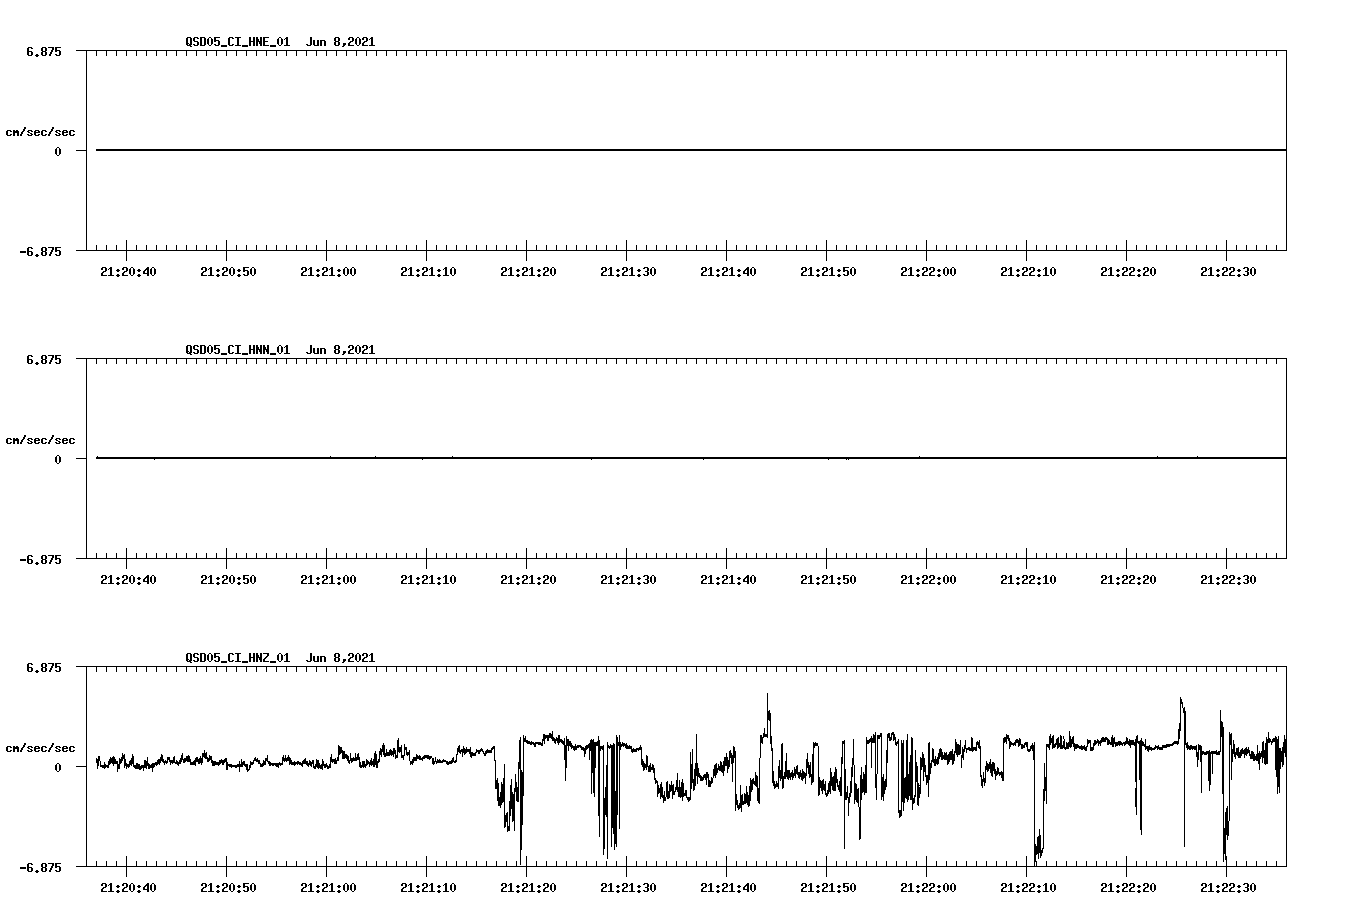
Task: Click the 21:22:30 label in HNE plot
Action: (1228, 271)
